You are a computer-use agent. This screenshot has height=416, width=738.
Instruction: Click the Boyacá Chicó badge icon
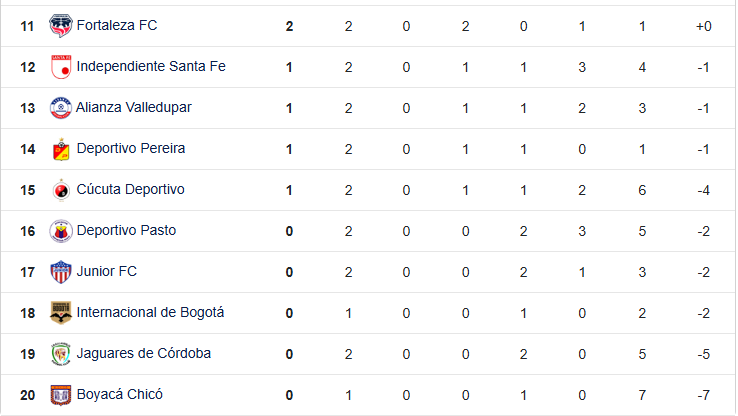(61, 395)
